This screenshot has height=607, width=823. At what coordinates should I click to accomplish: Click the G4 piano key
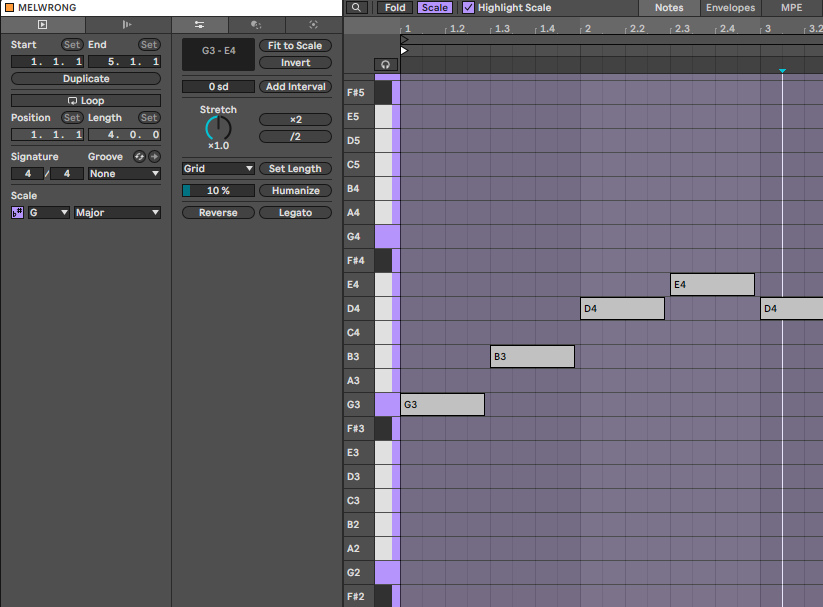coord(387,236)
